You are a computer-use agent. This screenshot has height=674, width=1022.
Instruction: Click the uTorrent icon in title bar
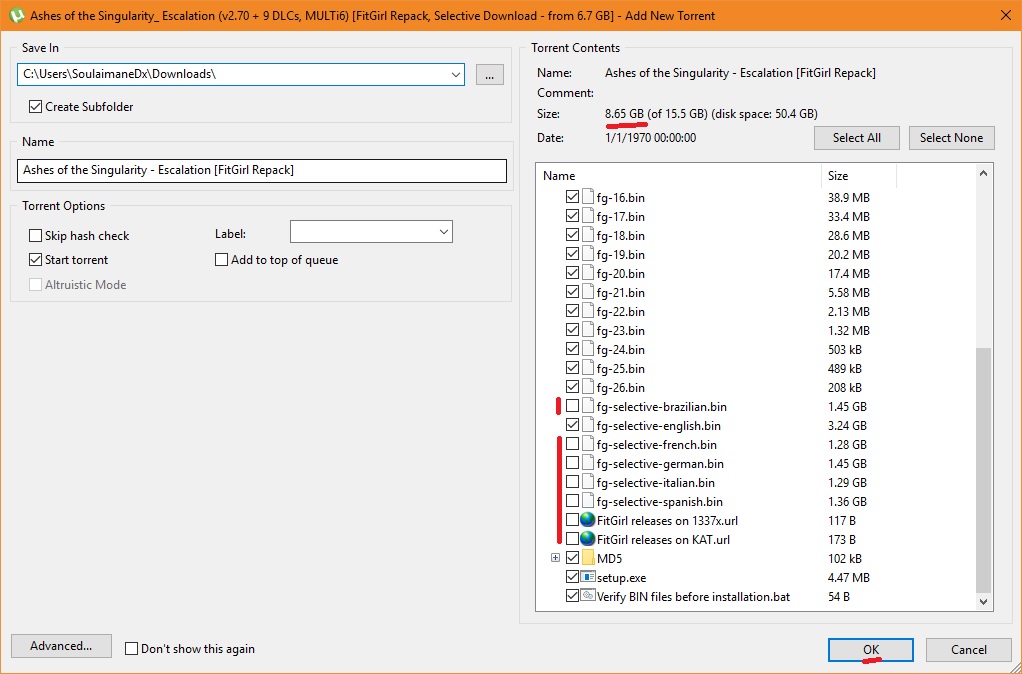(x=15, y=15)
